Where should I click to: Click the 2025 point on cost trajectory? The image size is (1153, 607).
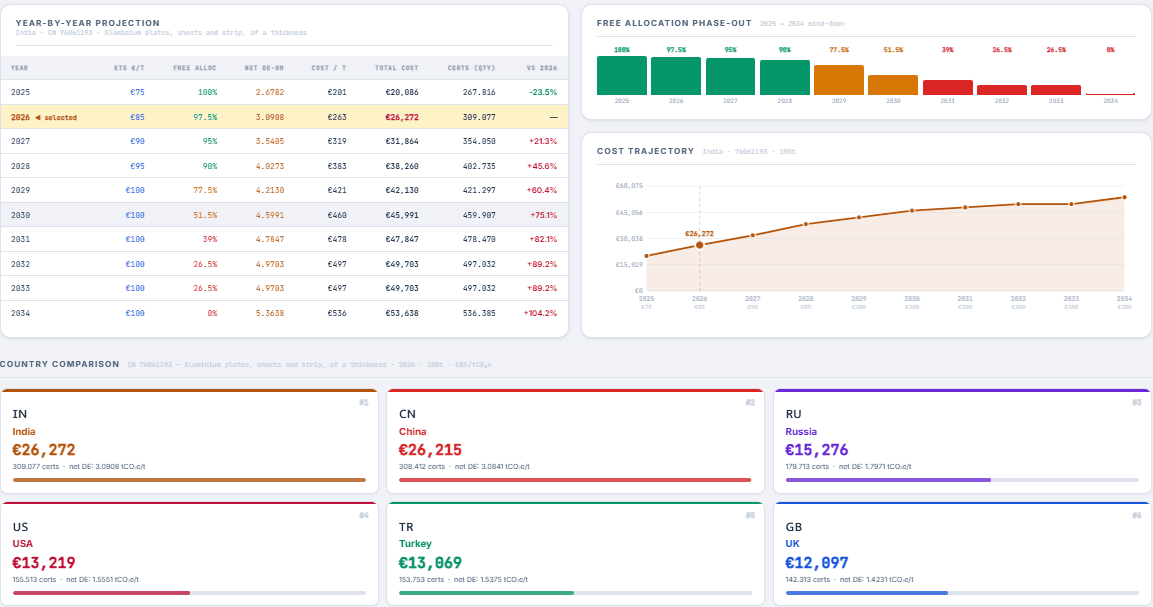point(646,256)
